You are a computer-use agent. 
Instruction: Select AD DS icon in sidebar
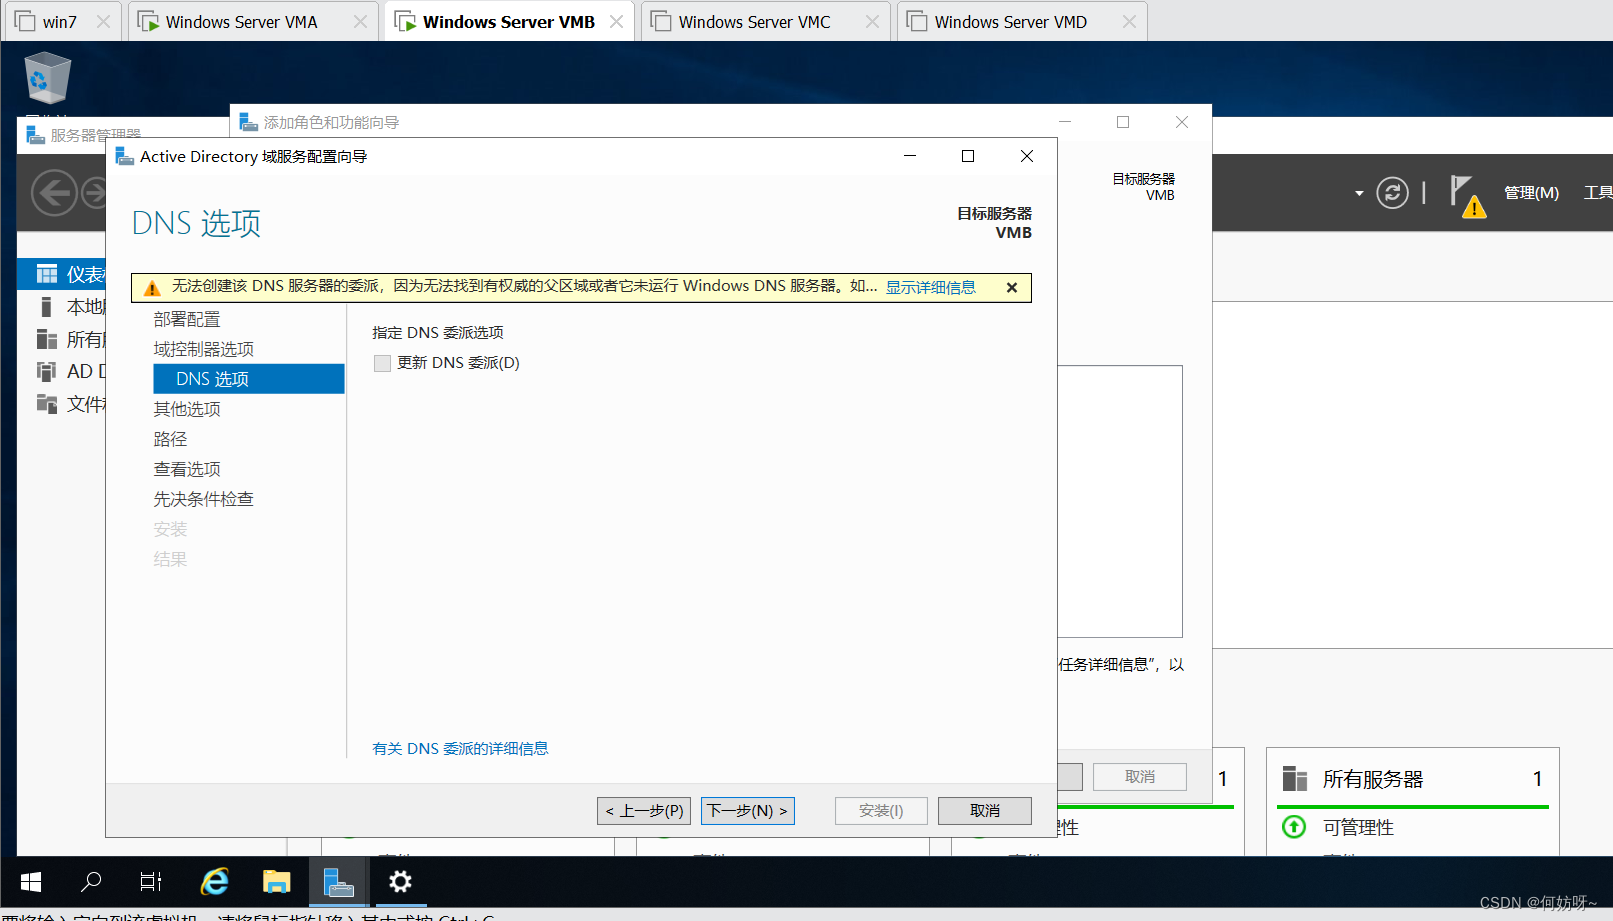click(x=47, y=371)
